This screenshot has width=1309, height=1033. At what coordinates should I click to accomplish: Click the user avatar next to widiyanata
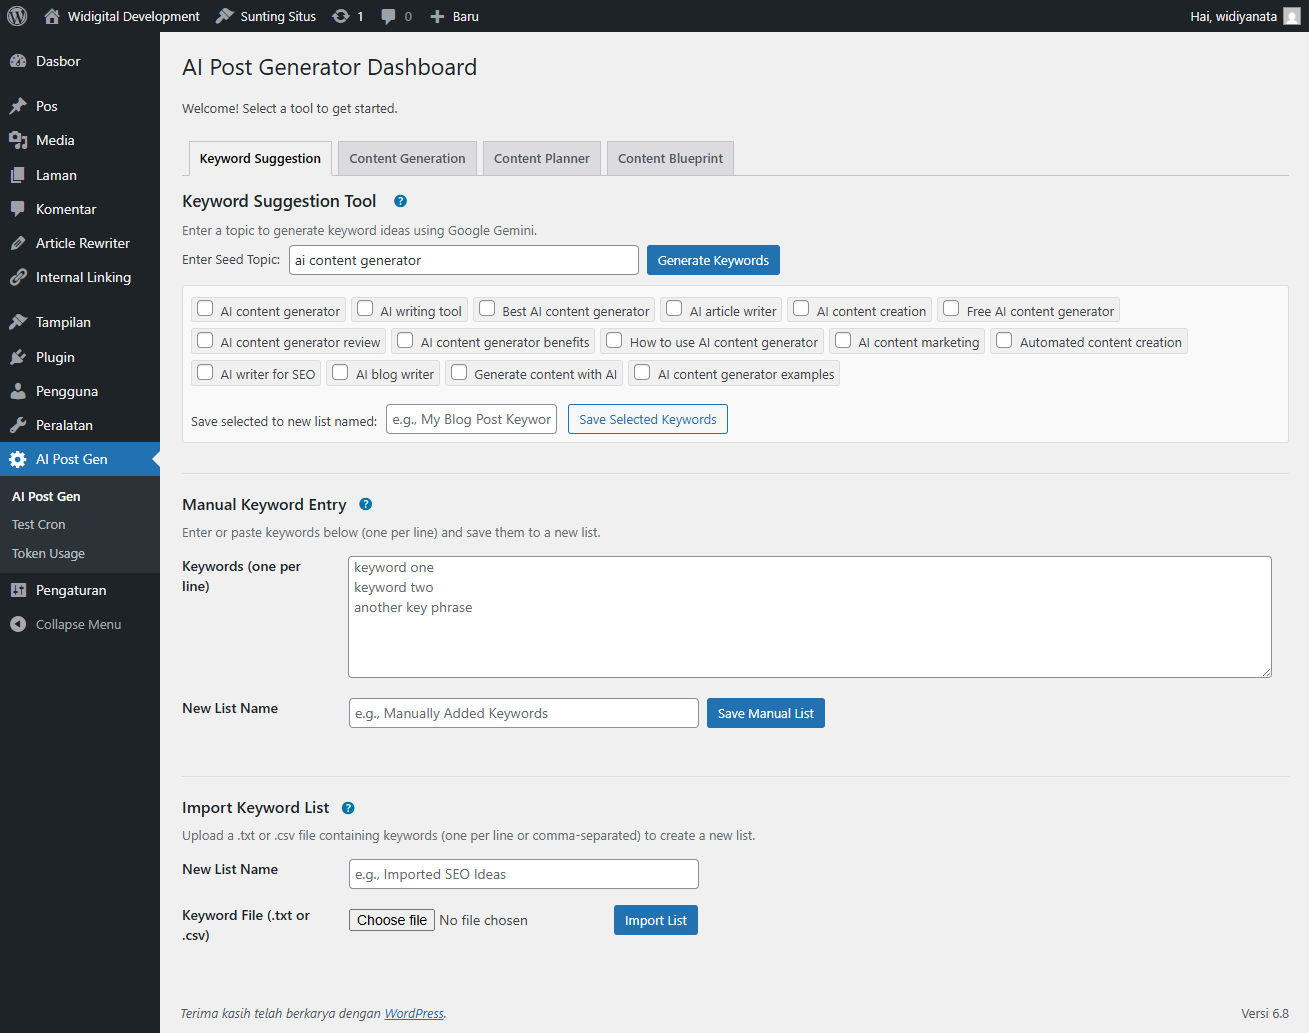point(1292,16)
